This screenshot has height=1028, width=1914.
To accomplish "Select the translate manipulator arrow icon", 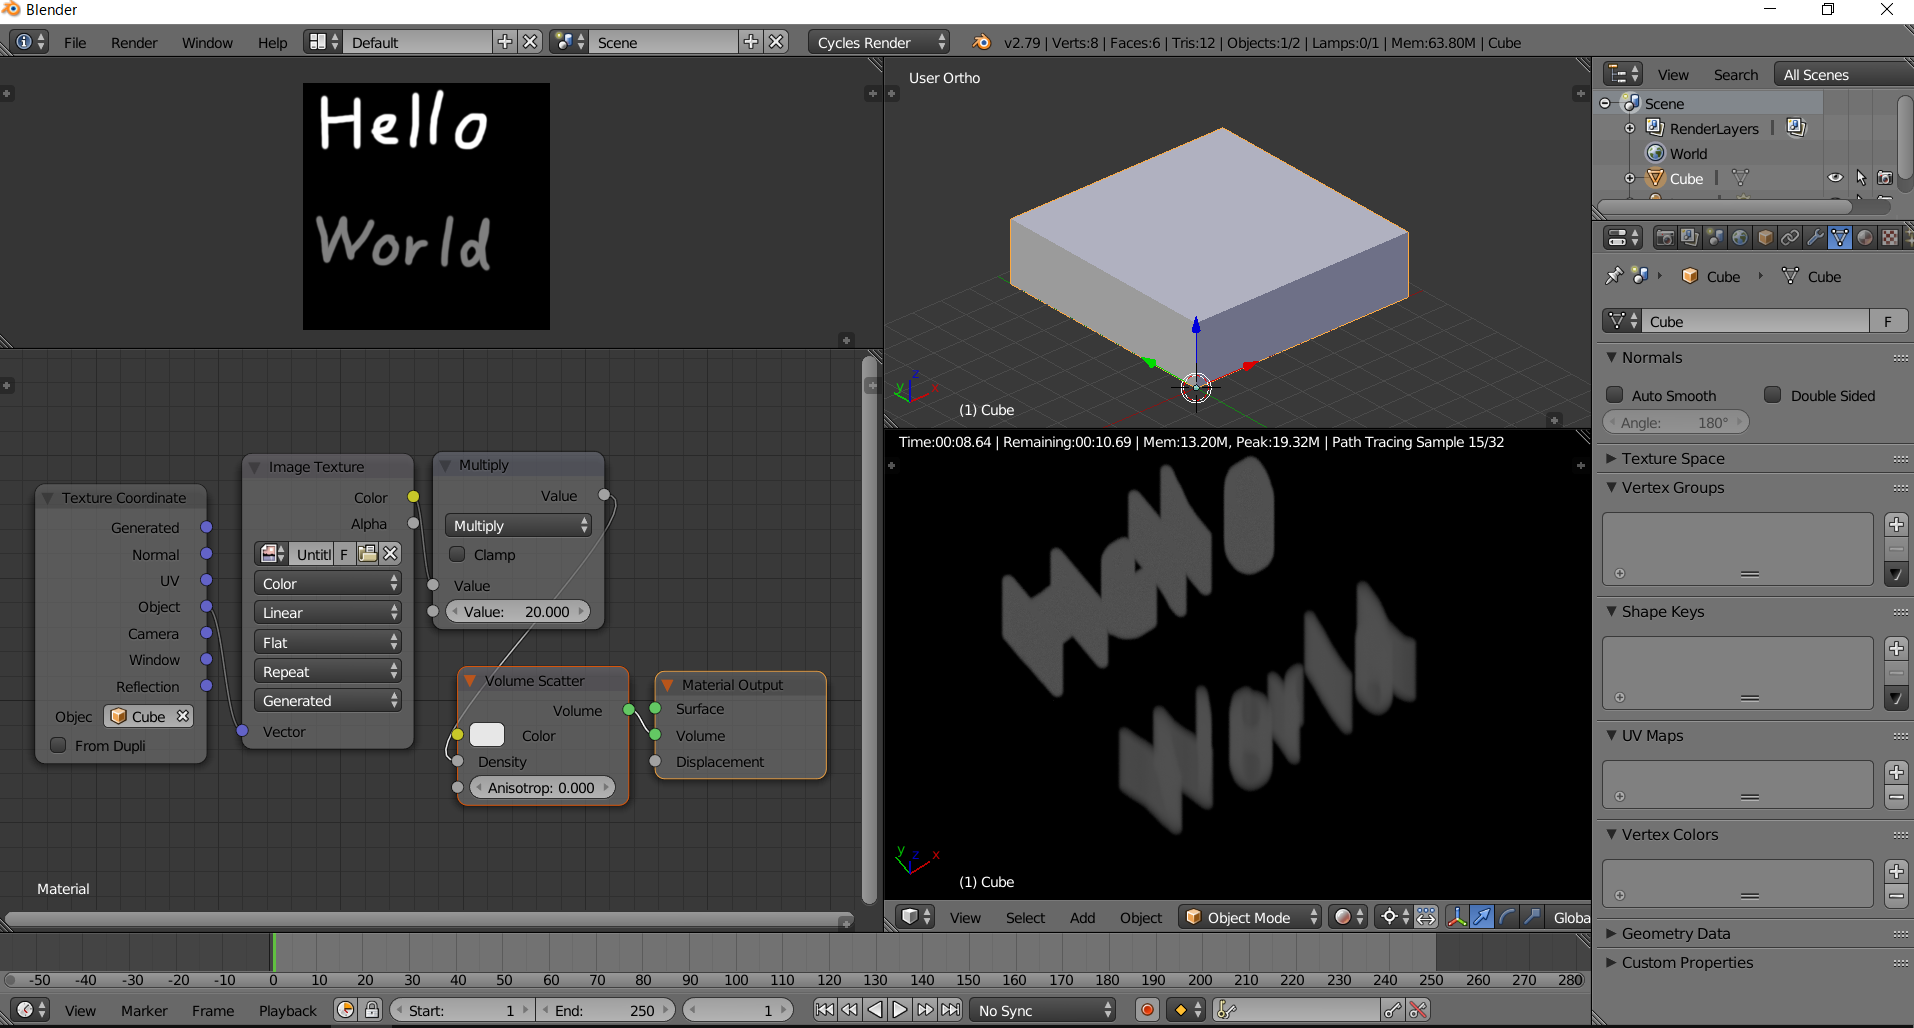I will tap(1482, 917).
